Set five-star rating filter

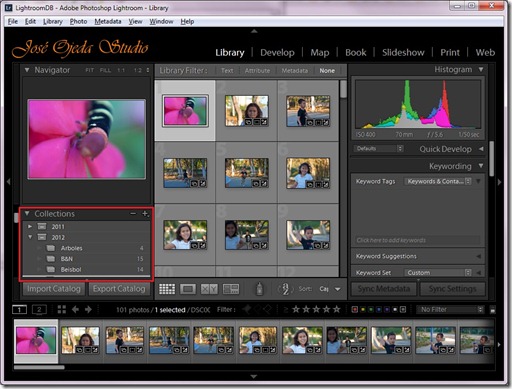(x=337, y=309)
